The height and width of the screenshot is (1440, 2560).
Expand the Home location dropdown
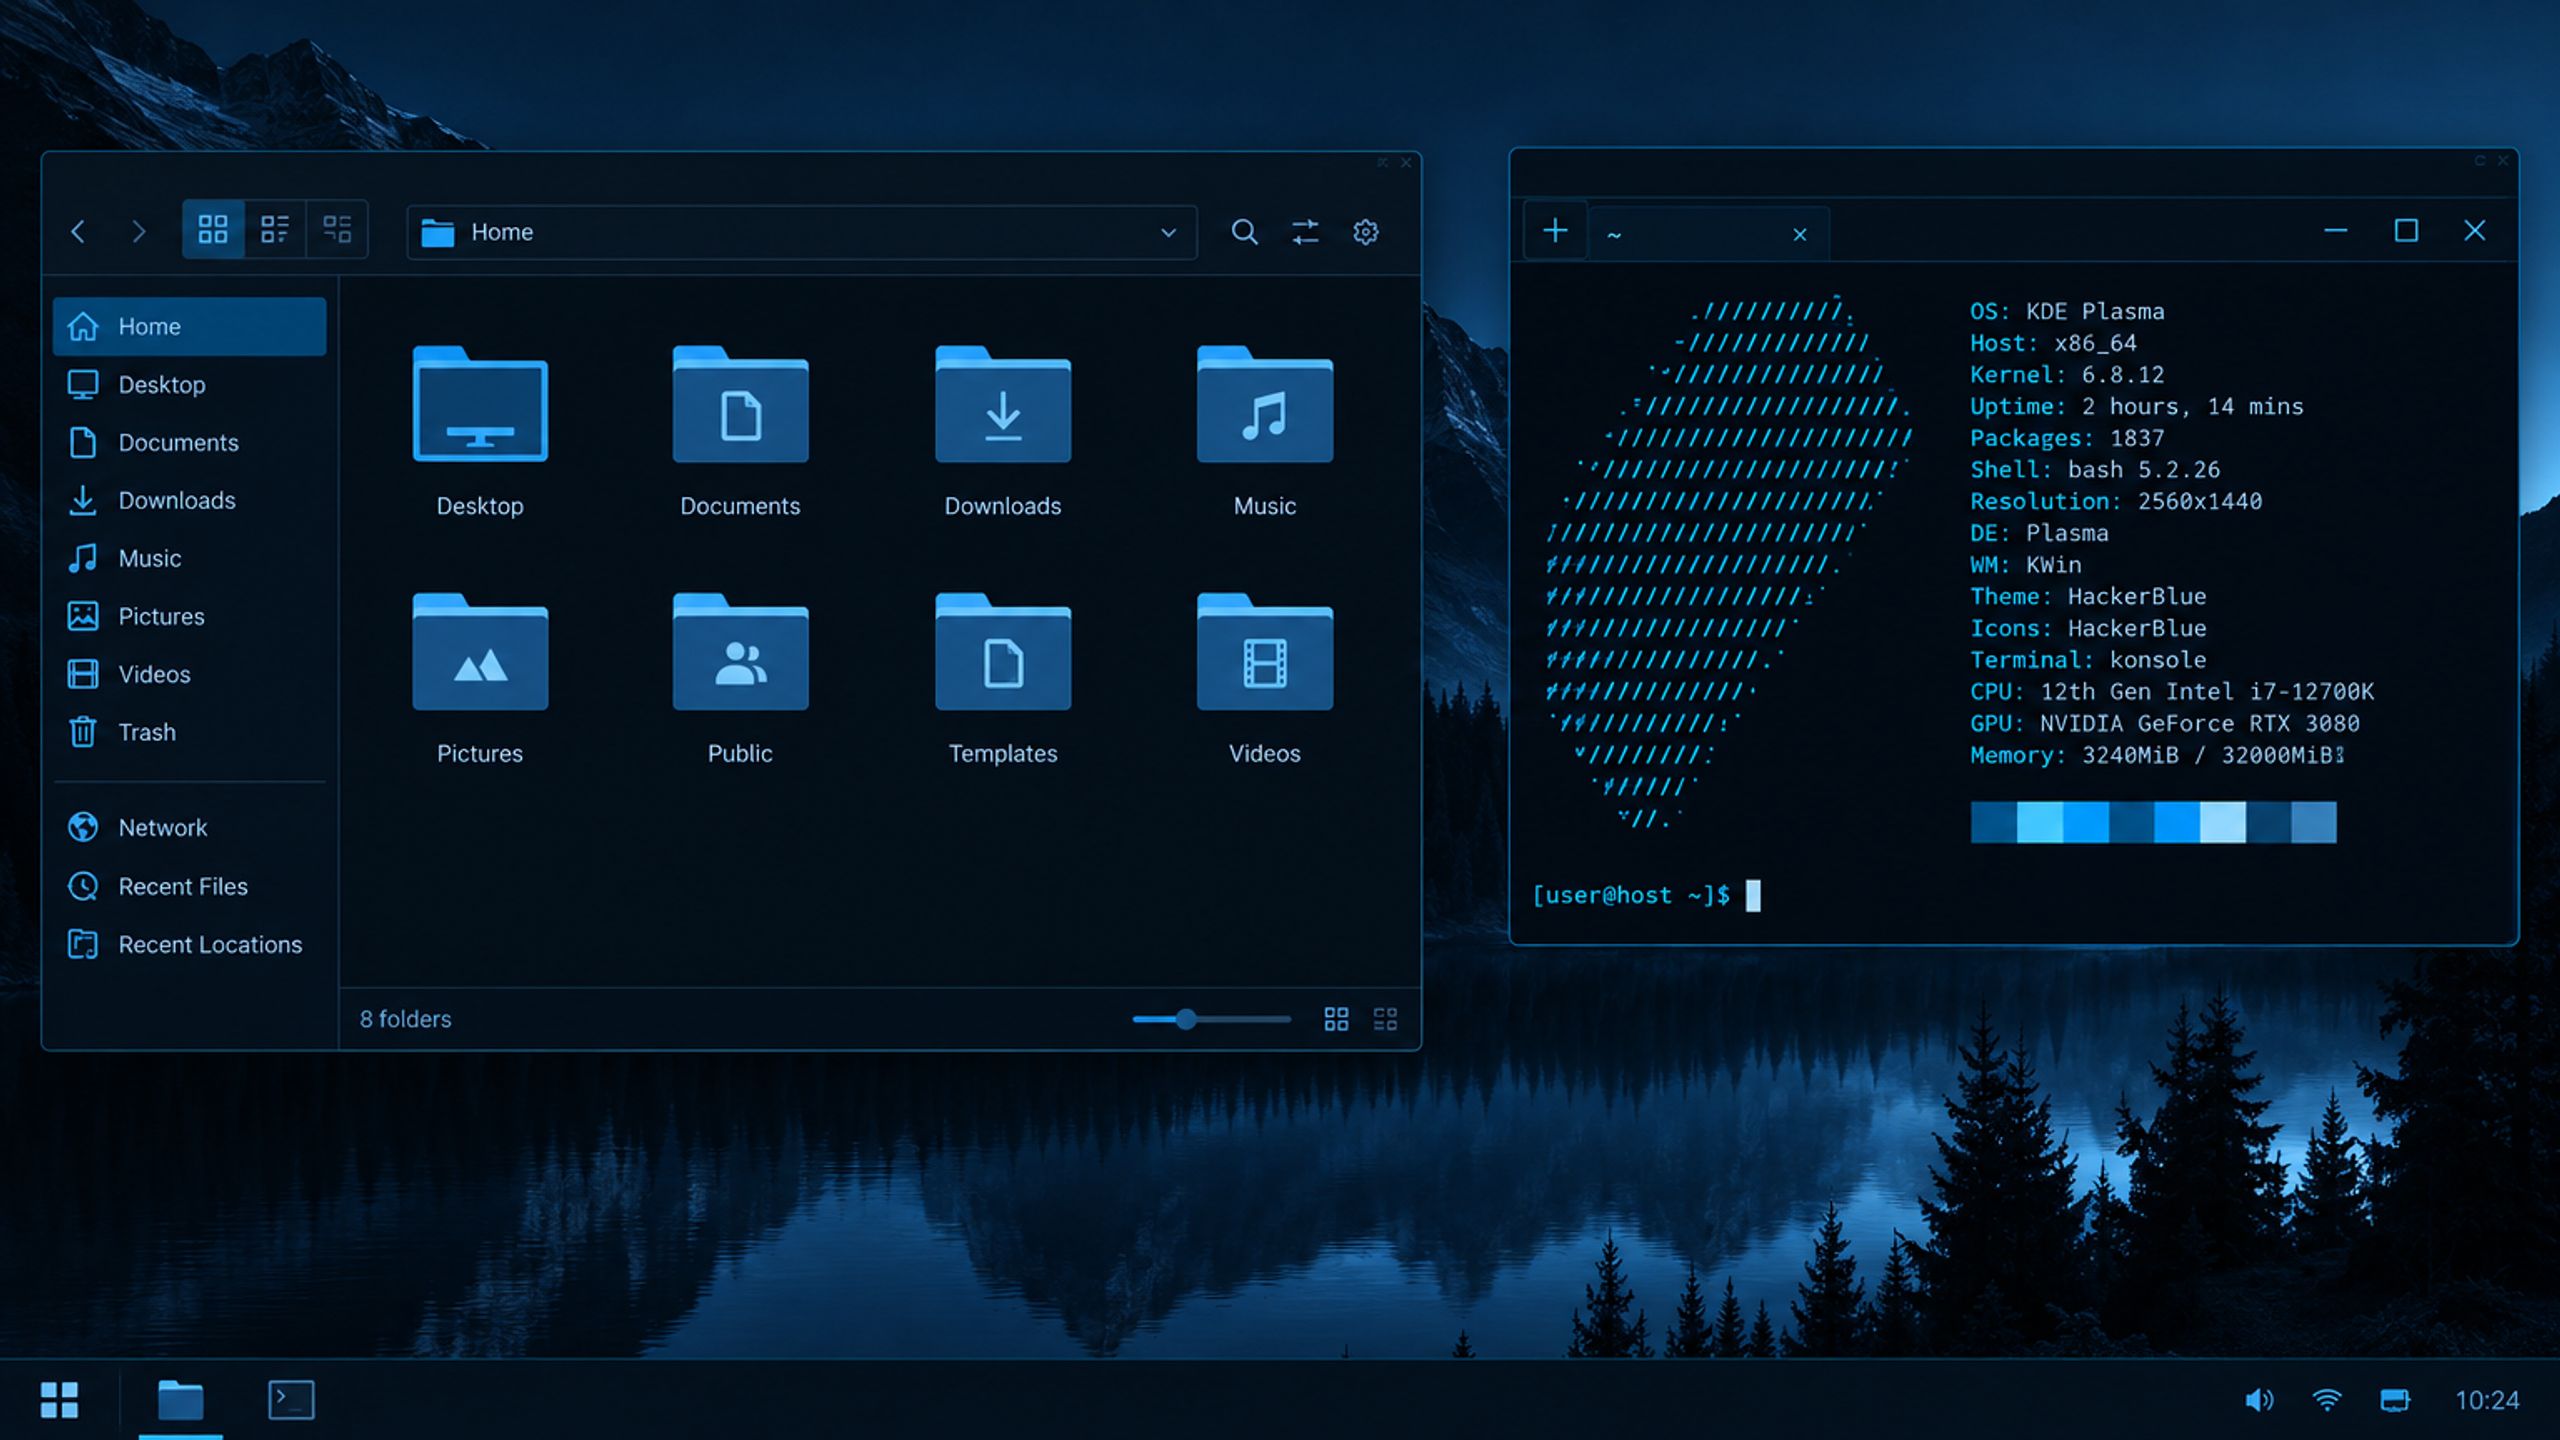pyautogui.click(x=1168, y=233)
